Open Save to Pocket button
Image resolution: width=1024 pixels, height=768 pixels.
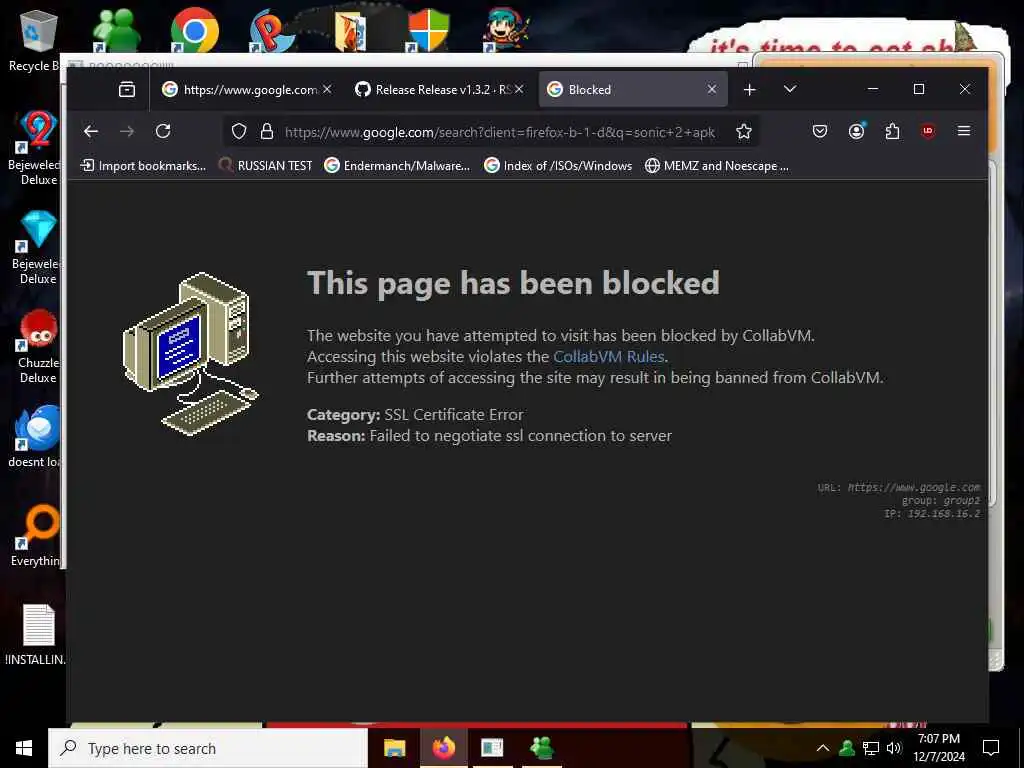click(x=820, y=131)
